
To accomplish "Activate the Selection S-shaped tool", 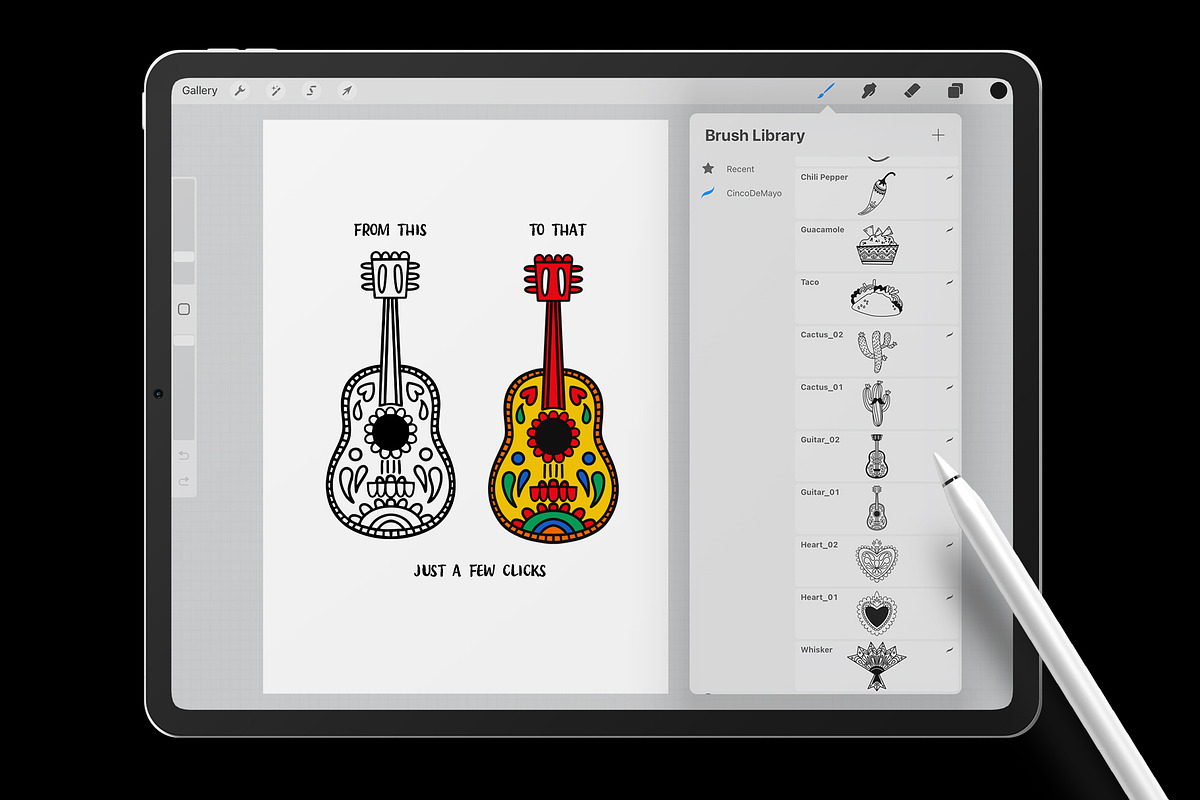I will 311,91.
